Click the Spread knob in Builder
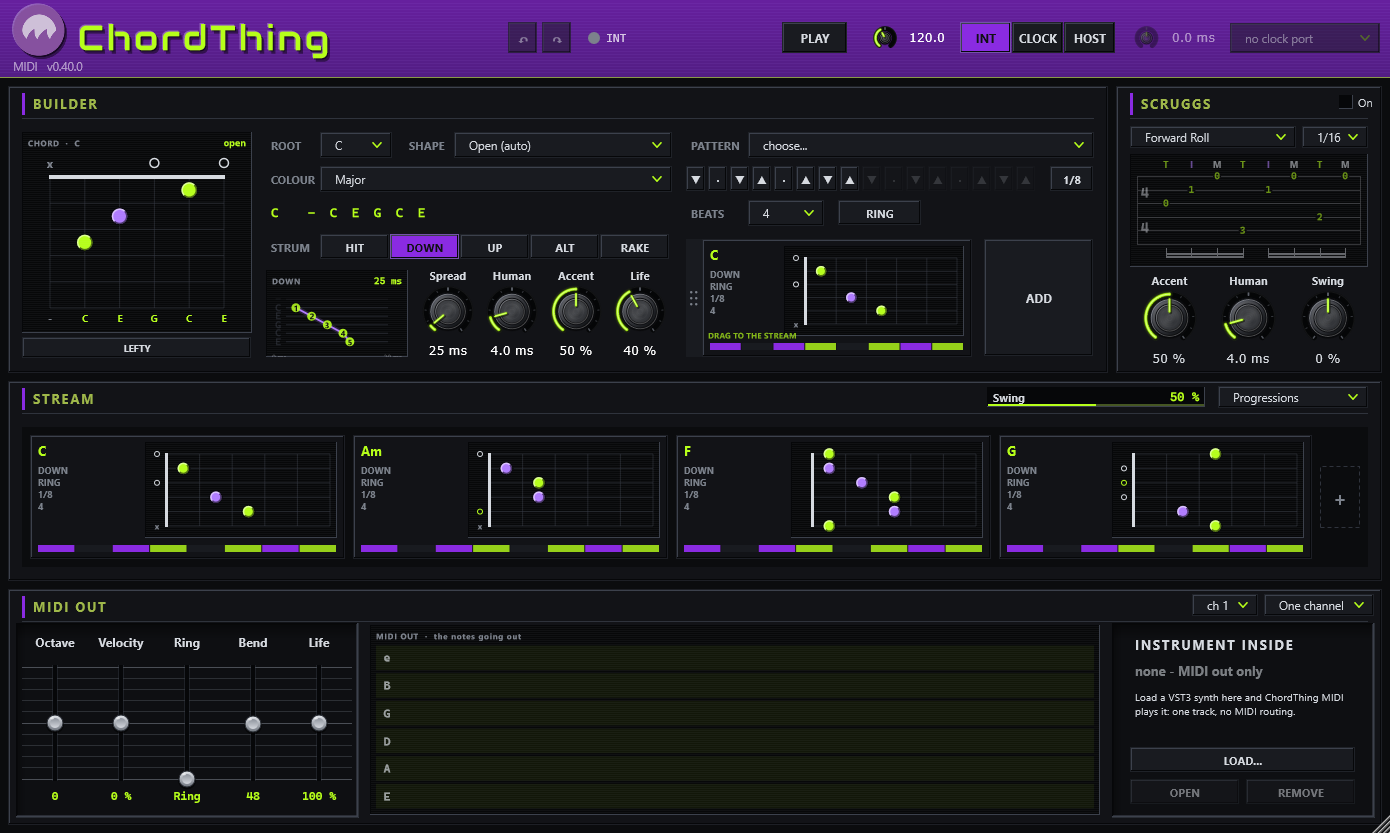This screenshot has height=833, width=1390. (448, 311)
